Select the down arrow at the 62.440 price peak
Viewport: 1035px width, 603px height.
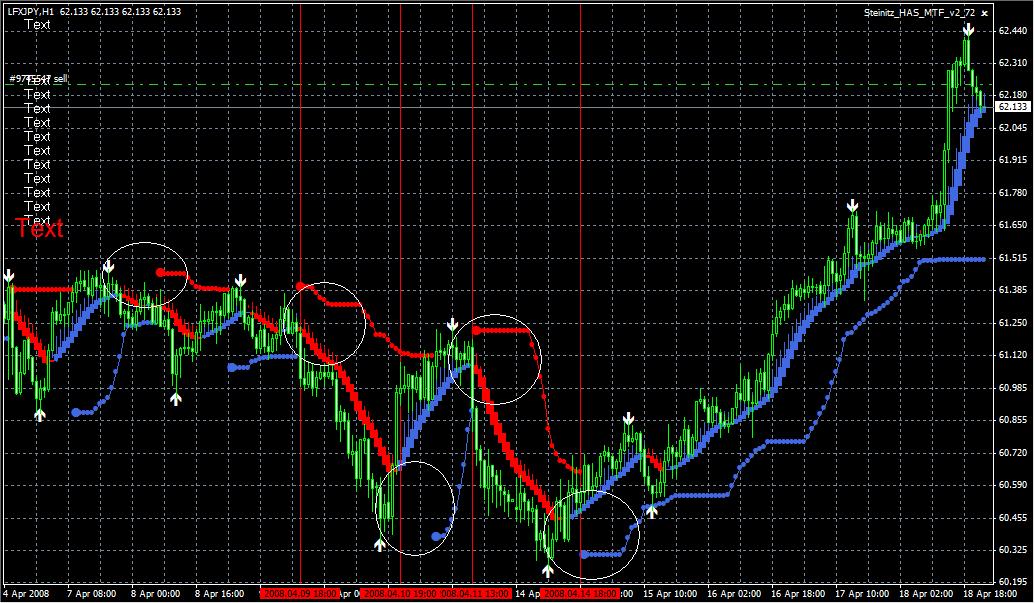click(x=968, y=30)
